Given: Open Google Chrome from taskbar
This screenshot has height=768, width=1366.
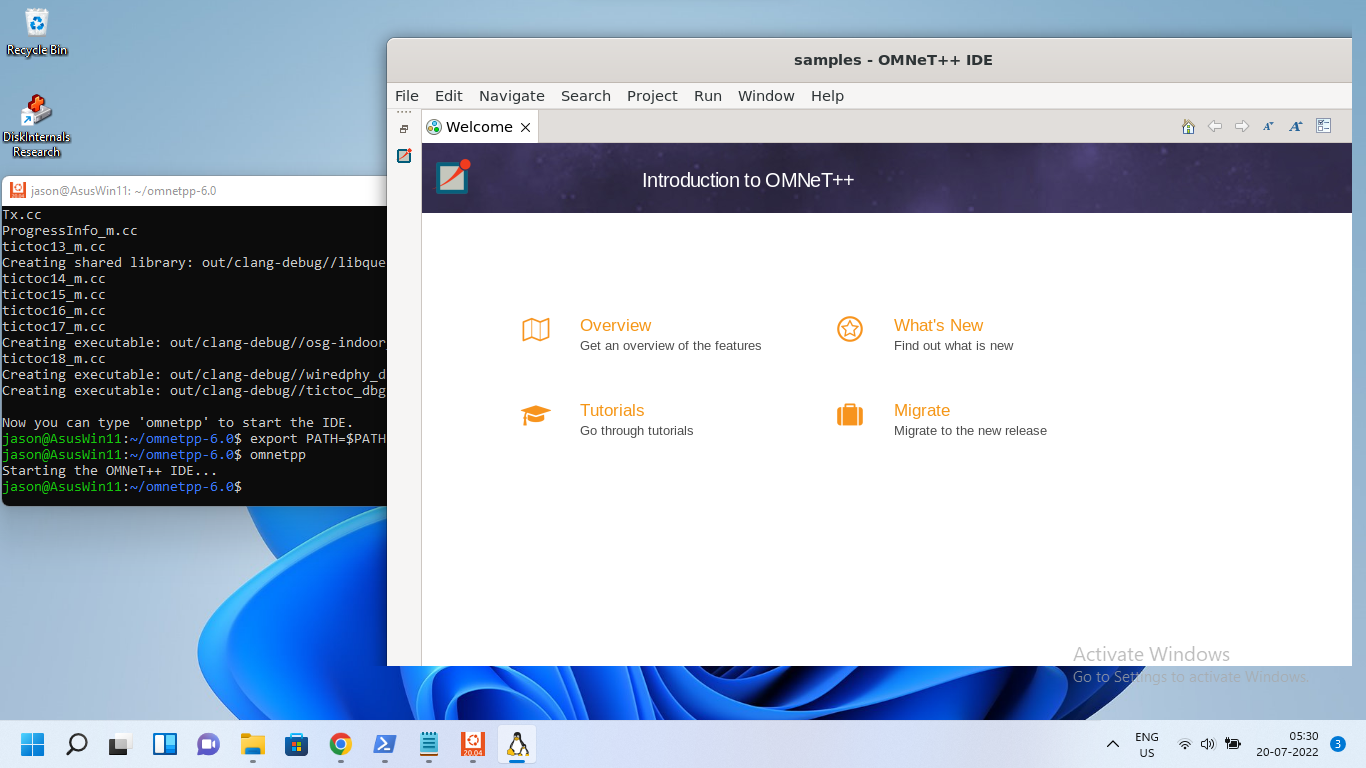Looking at the screenshot, I should point(340,744).
